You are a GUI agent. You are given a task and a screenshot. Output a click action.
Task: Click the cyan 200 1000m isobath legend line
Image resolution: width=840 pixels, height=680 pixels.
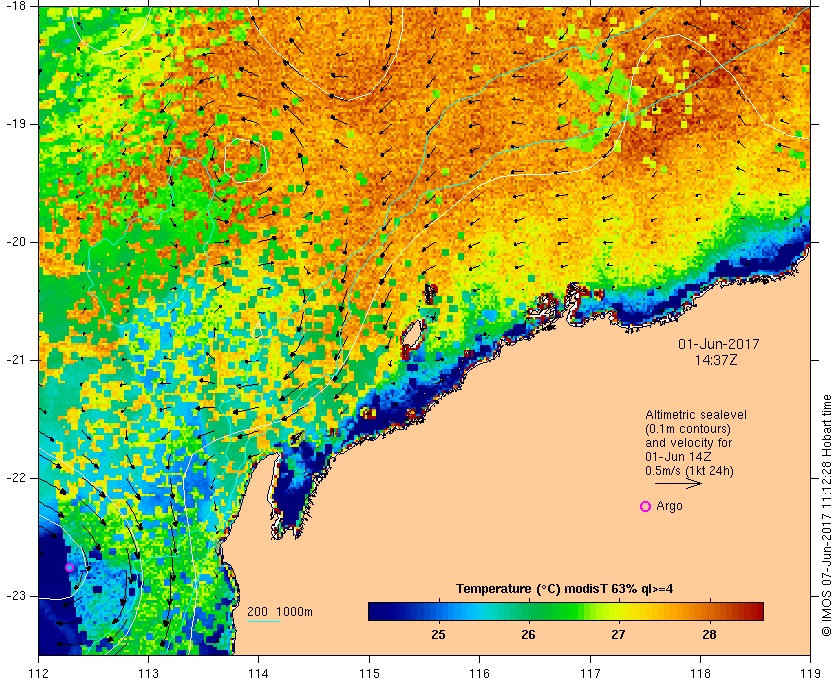[x=264, y=622]
